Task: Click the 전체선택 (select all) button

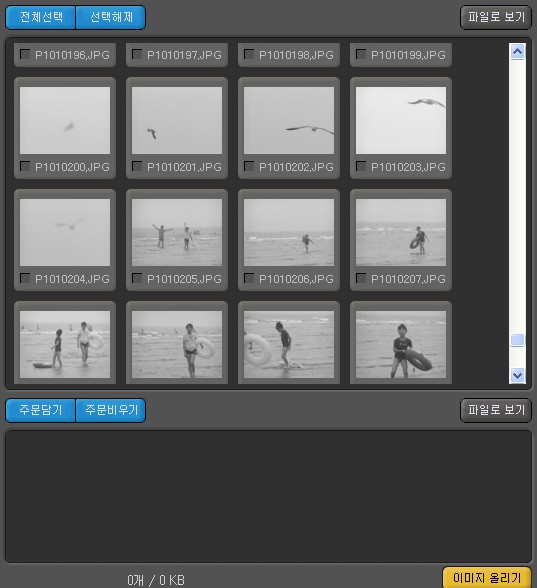Action: 40,17
